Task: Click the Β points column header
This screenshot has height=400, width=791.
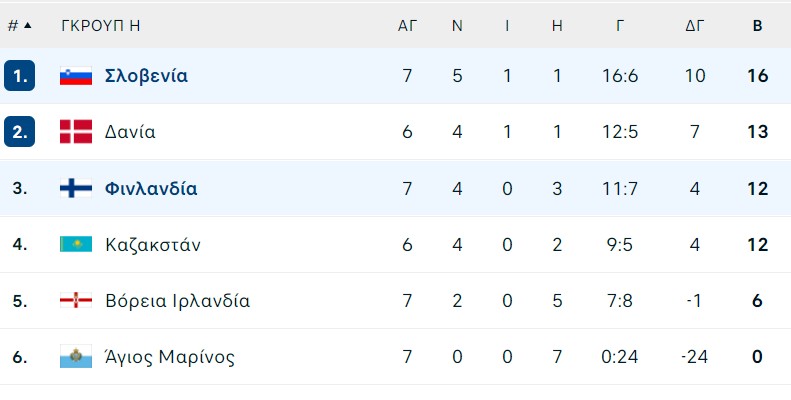Action: click(757, 25)
